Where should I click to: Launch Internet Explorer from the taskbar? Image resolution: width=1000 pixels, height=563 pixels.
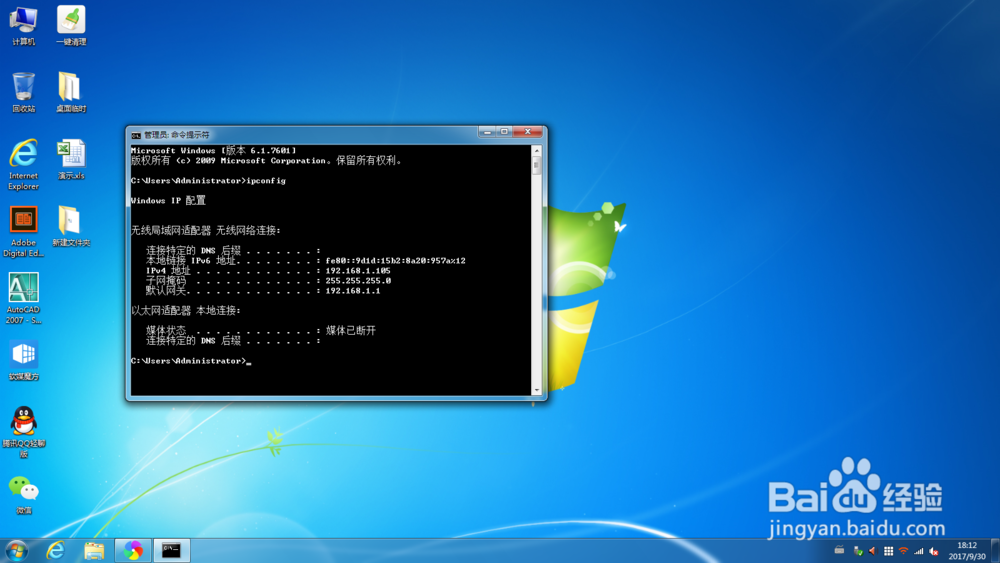[x=56, y=550]
